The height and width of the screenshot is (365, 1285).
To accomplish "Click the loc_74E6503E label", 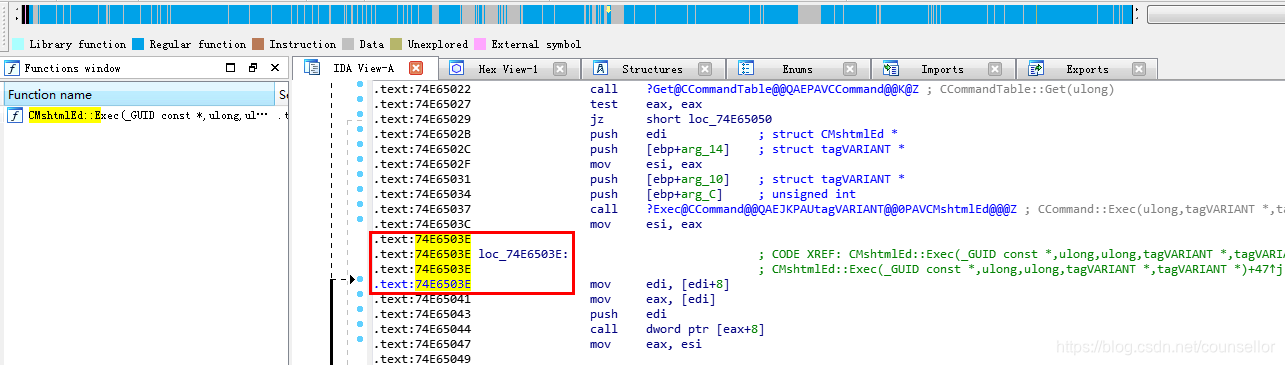I will (523, 254).
